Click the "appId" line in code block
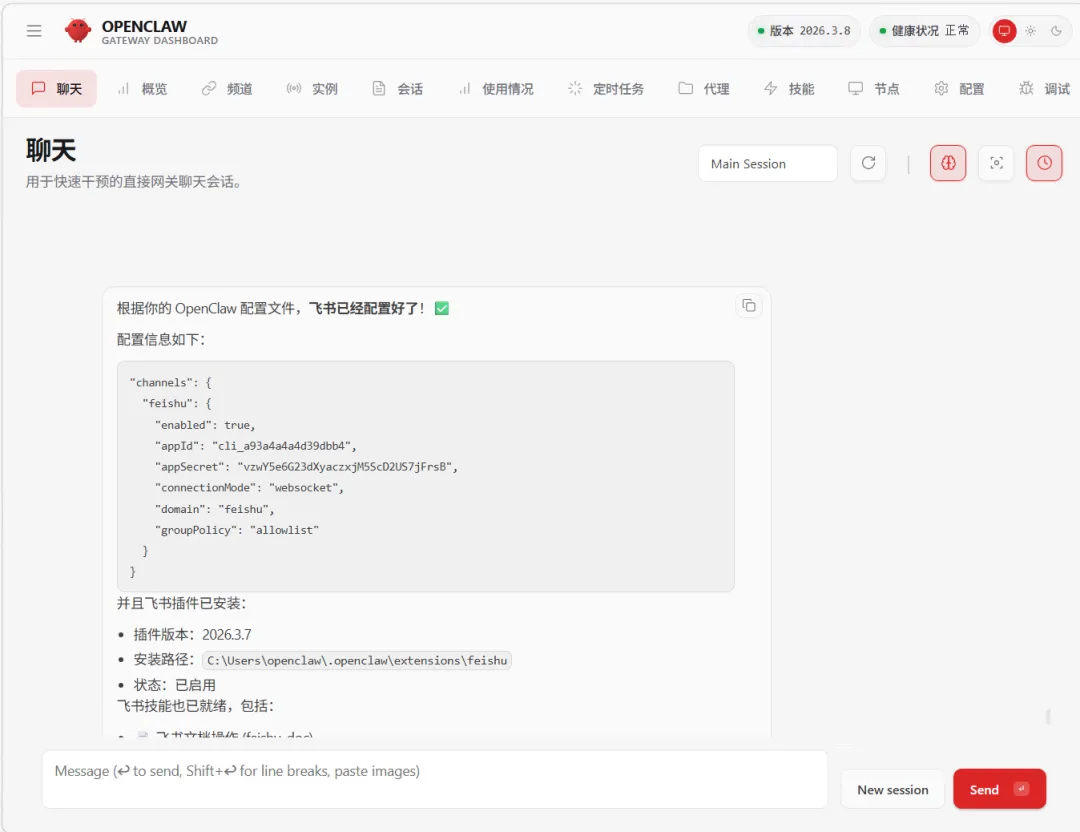The height and width of the screenshot is (832, 1080). tap(256, 446)
